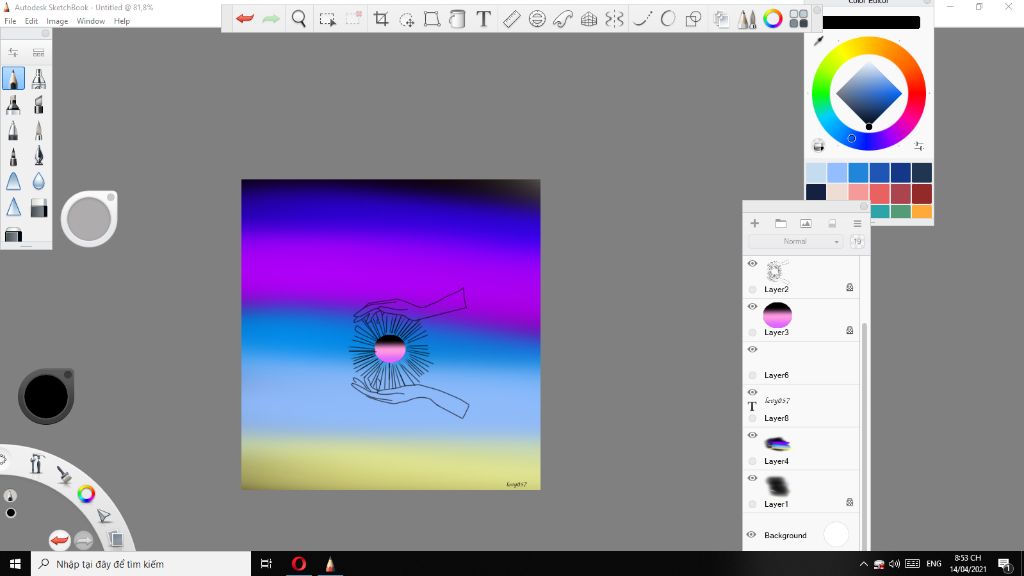Toggle visibility of Layer6
Viewport: 1024px width, 576px height.
click(752, 350)
